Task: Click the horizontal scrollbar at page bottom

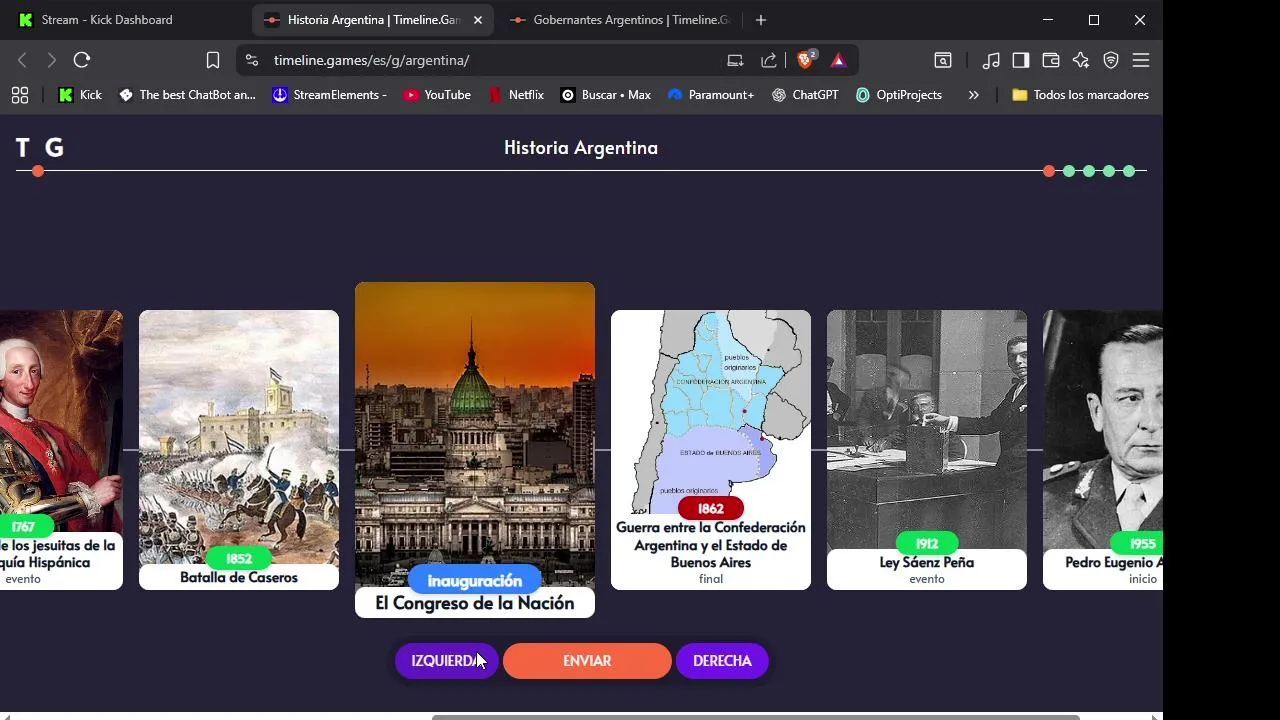Action: (755, 716)
